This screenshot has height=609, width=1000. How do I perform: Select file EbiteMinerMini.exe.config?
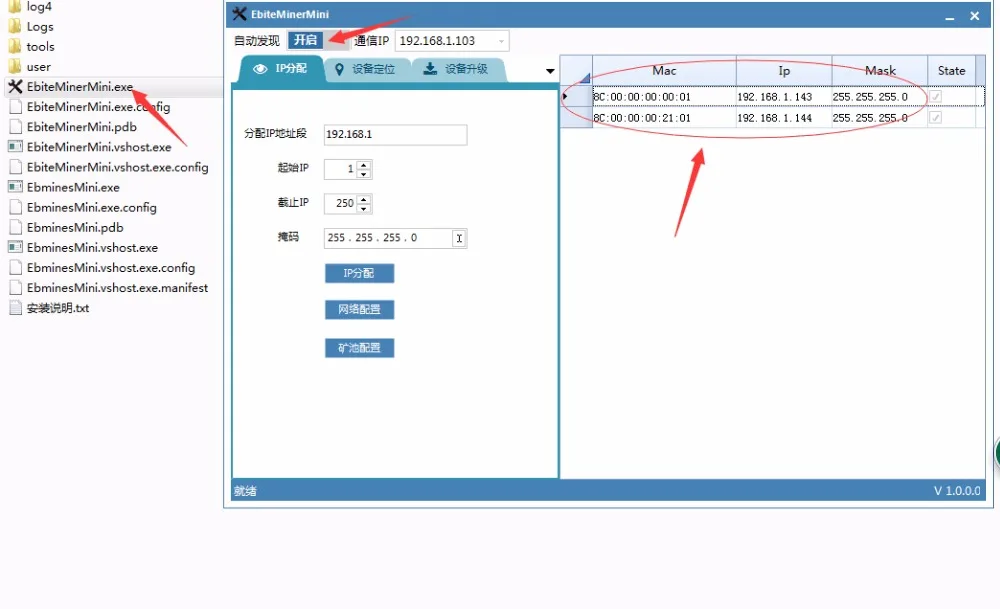point(98,106)
